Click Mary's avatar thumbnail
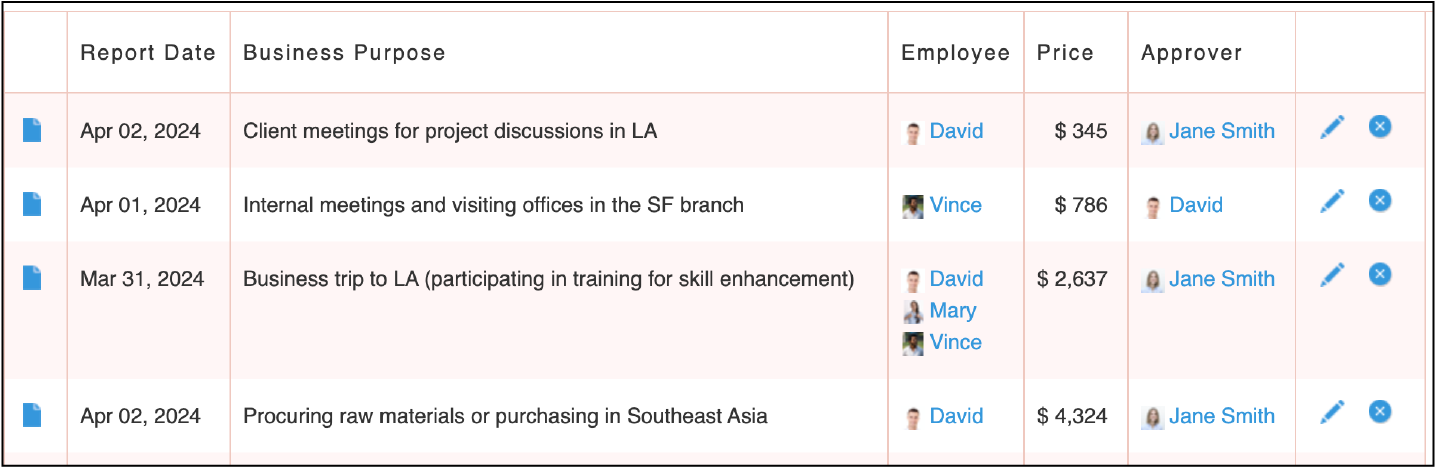Image resolution: width=1436 pixels, height=468 pixels. (x=912, y=312)
